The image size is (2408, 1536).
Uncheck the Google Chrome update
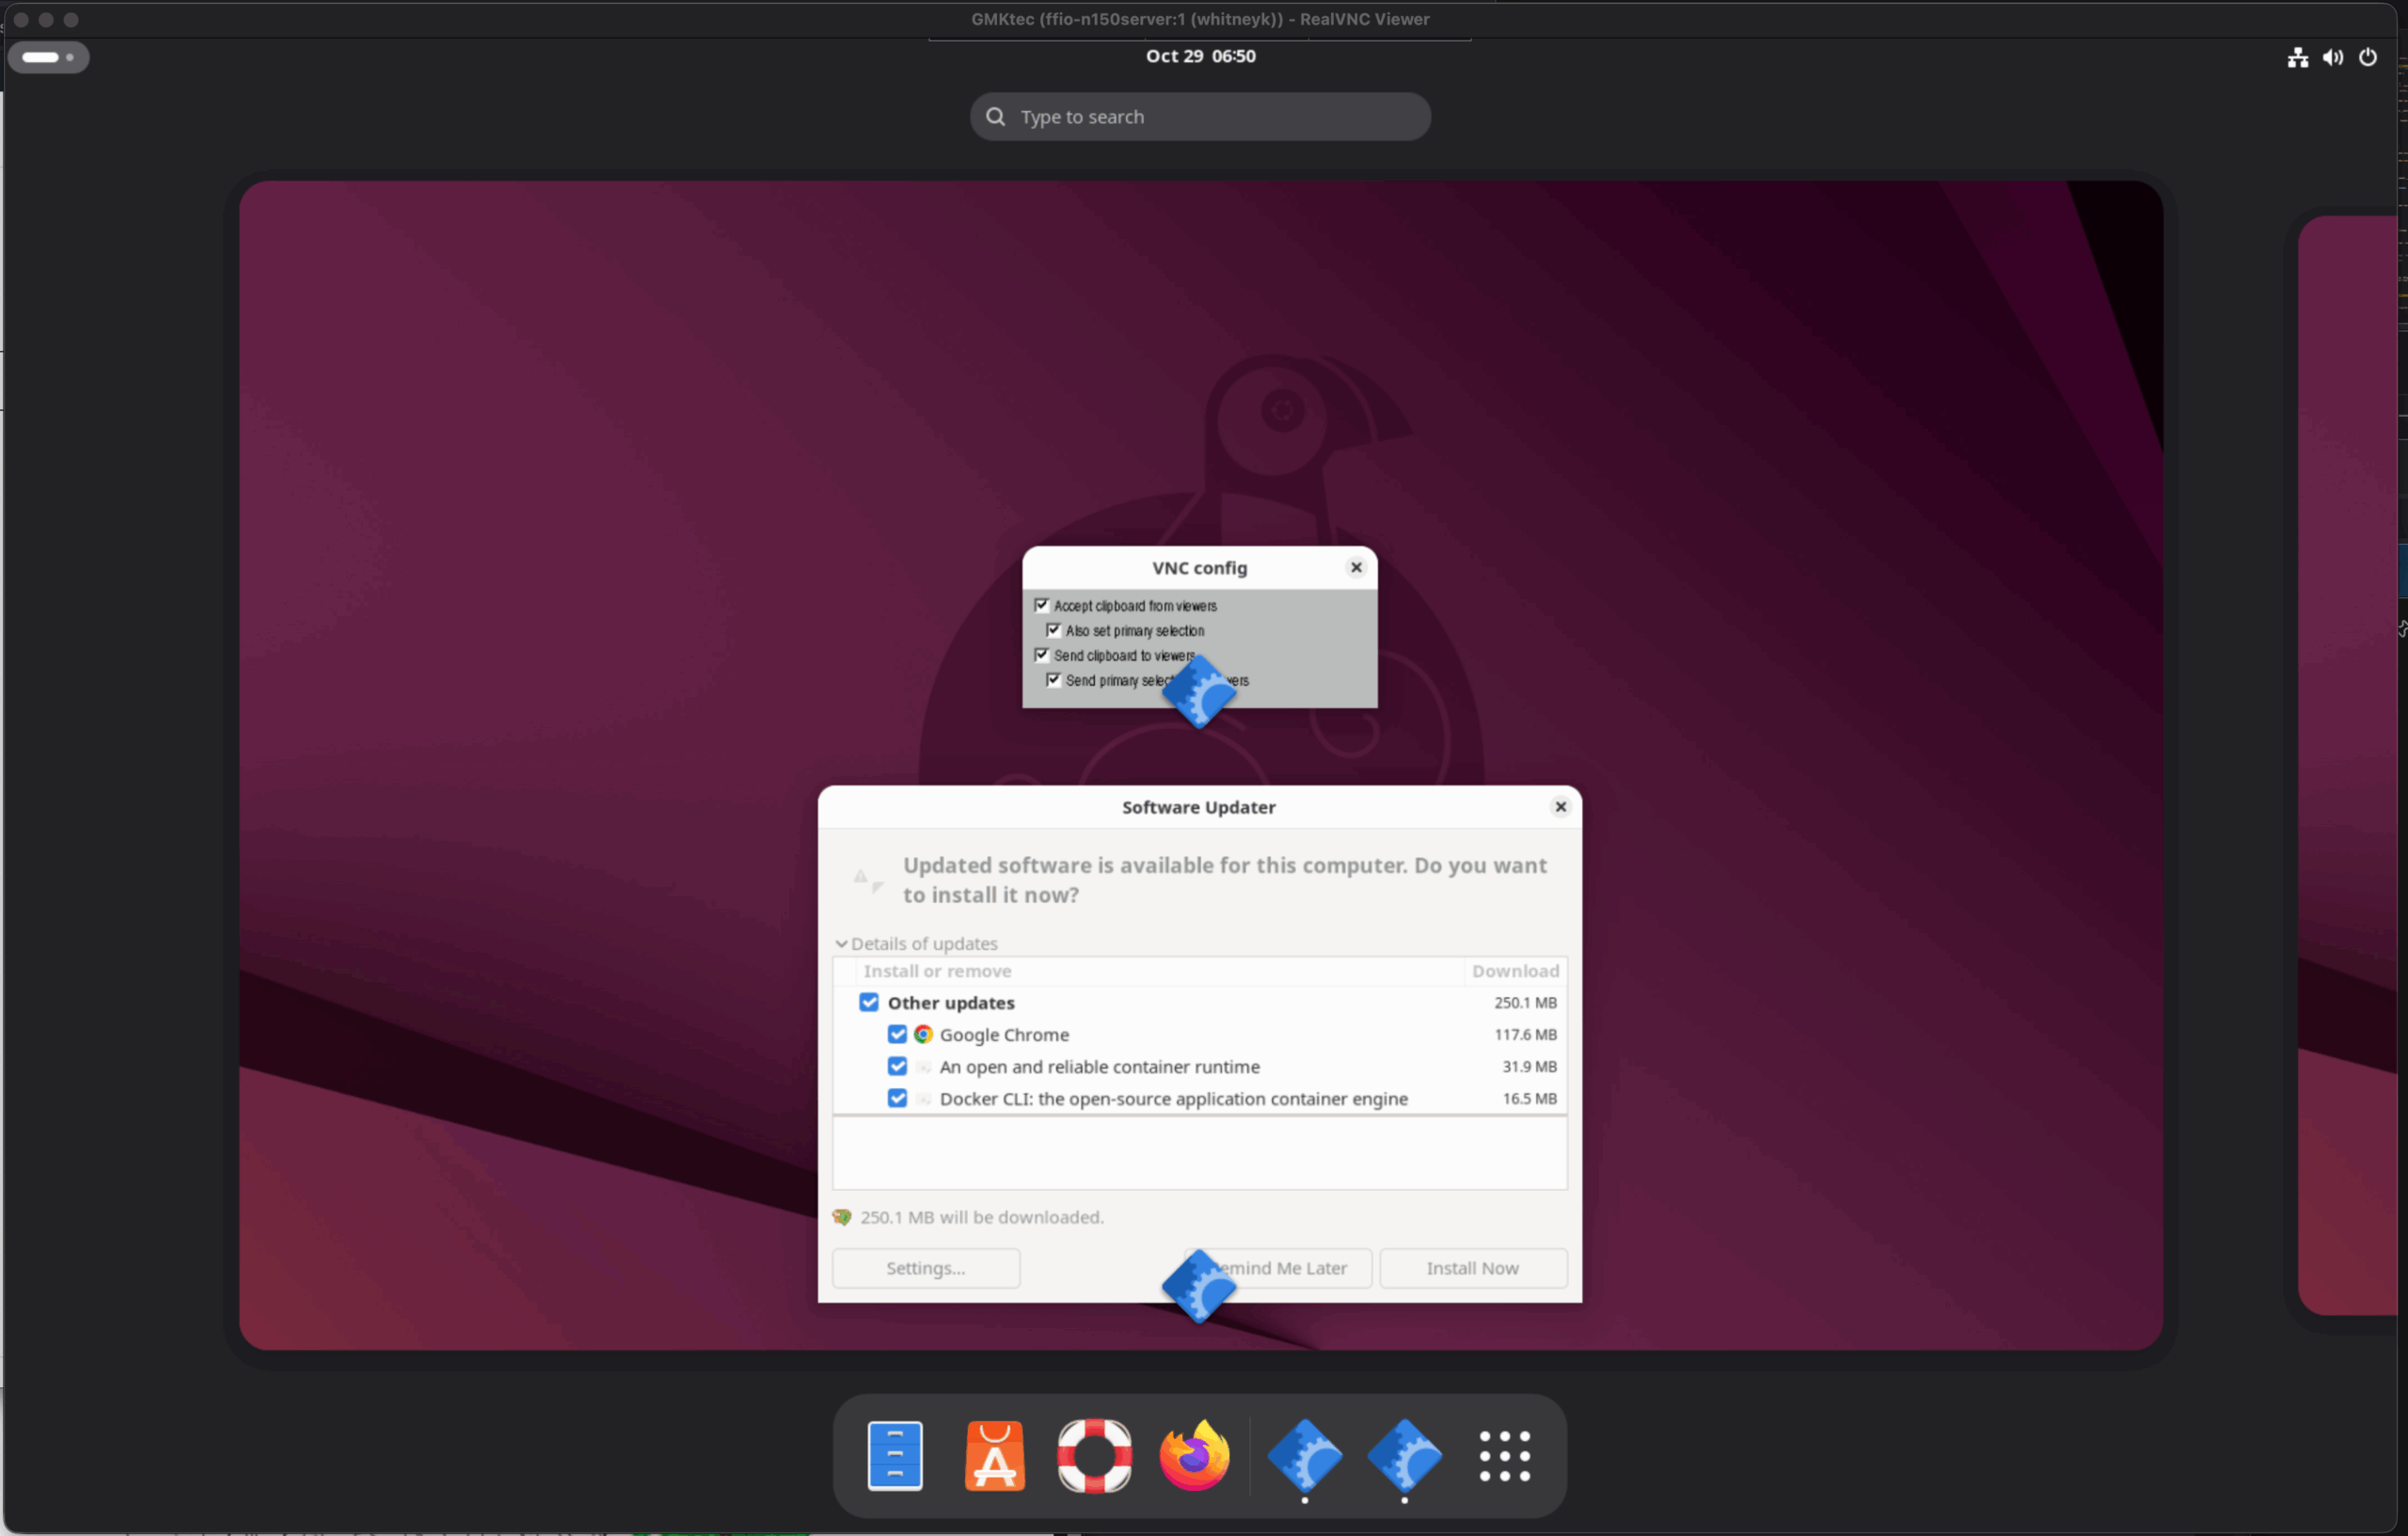pyautogui.click(x=897, y=1034)
